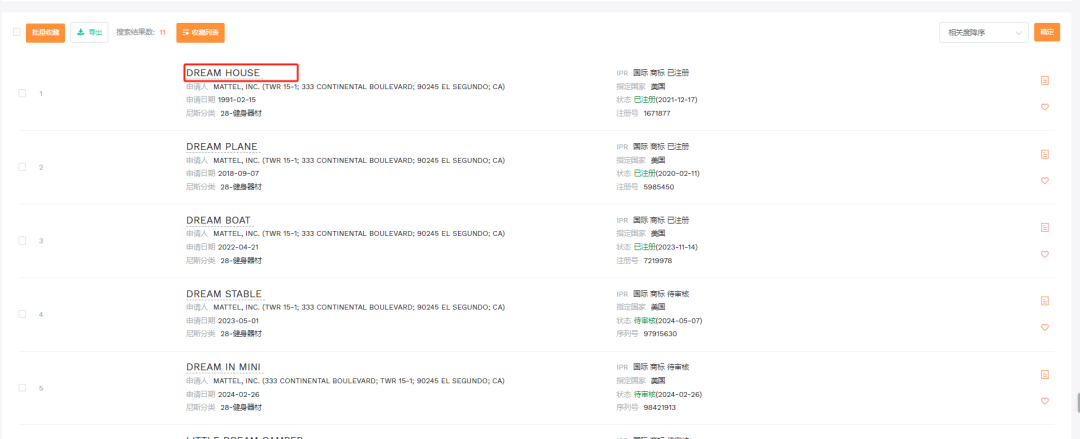
Task: Click application date 2024-02-26
Action: pos(238,394)
